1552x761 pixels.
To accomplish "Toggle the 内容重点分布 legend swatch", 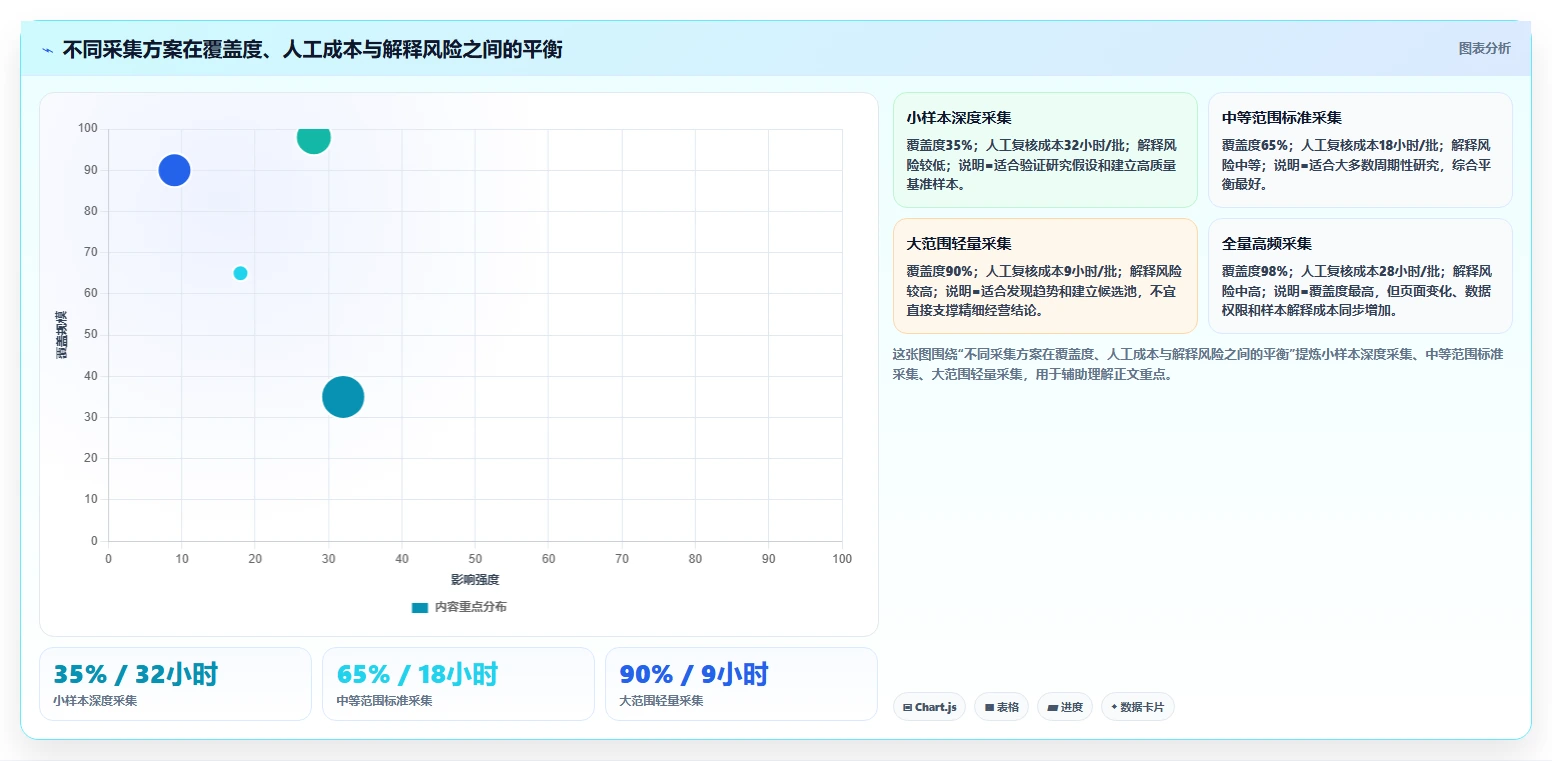I will tap(420, 607).
